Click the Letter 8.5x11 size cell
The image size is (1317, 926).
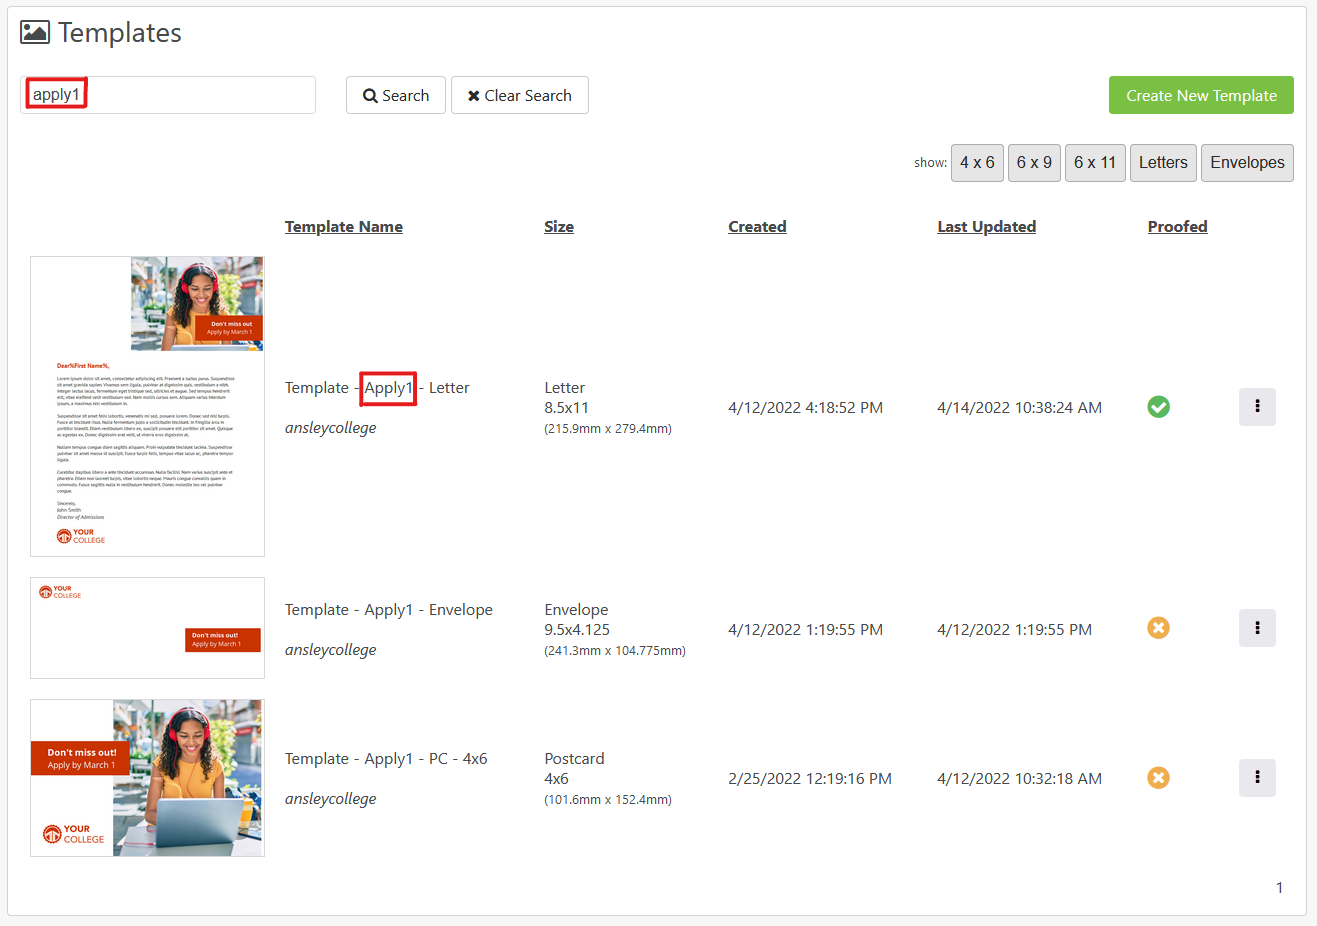tap(608, 408)
